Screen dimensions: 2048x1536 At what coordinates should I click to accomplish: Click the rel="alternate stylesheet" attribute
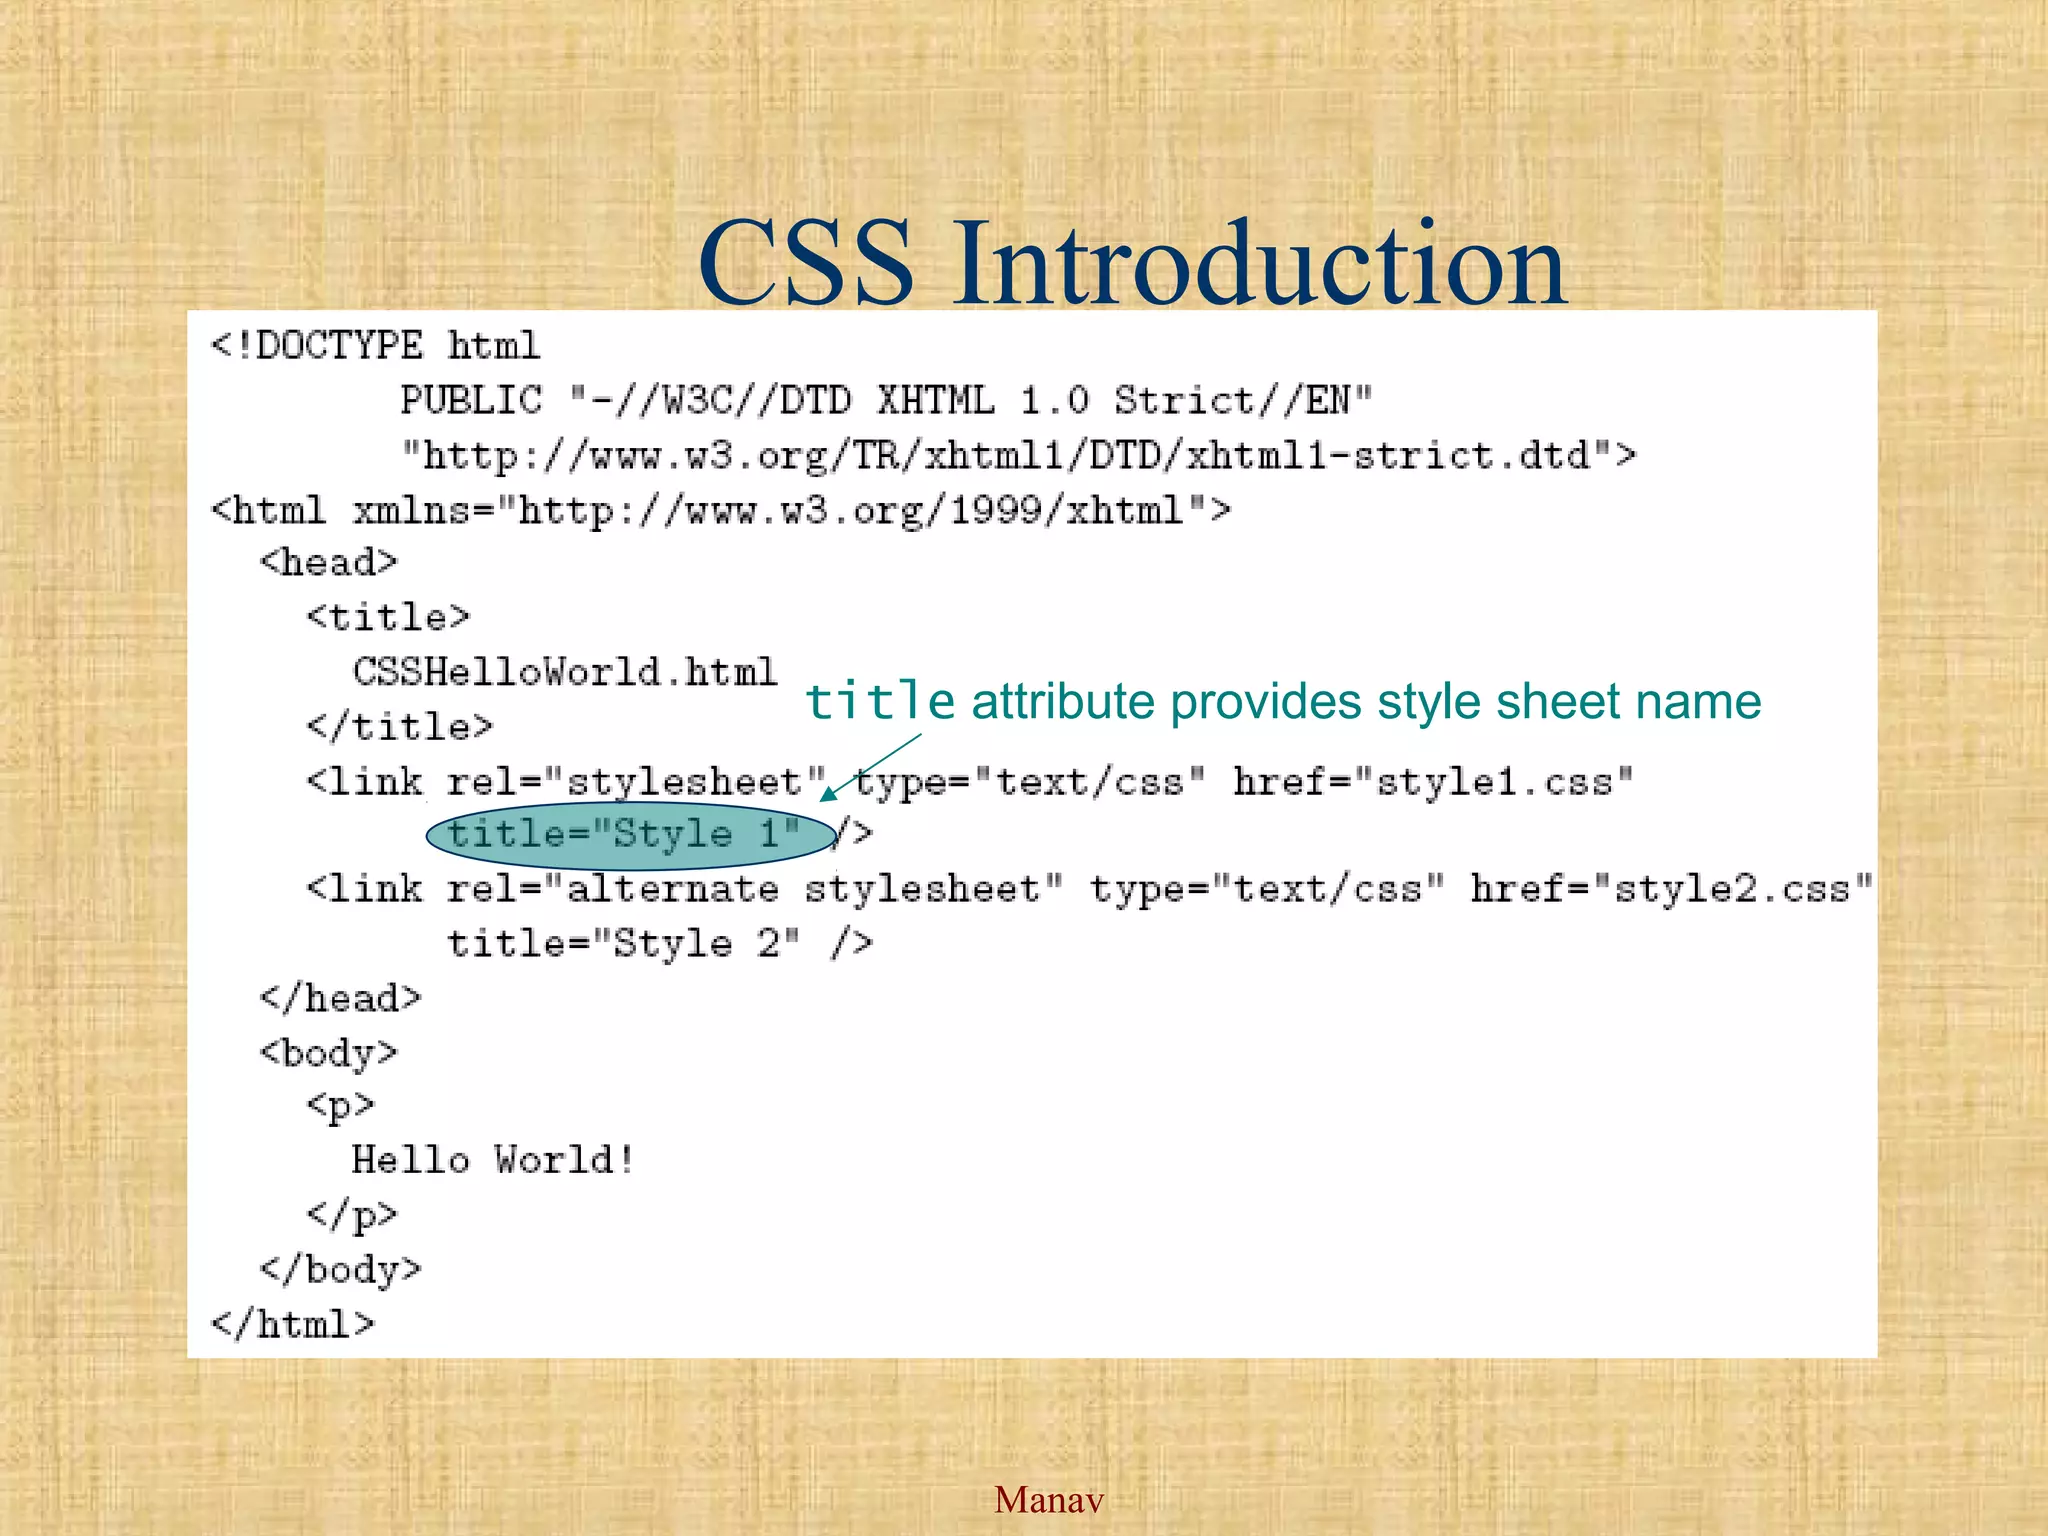coord(754,889)
